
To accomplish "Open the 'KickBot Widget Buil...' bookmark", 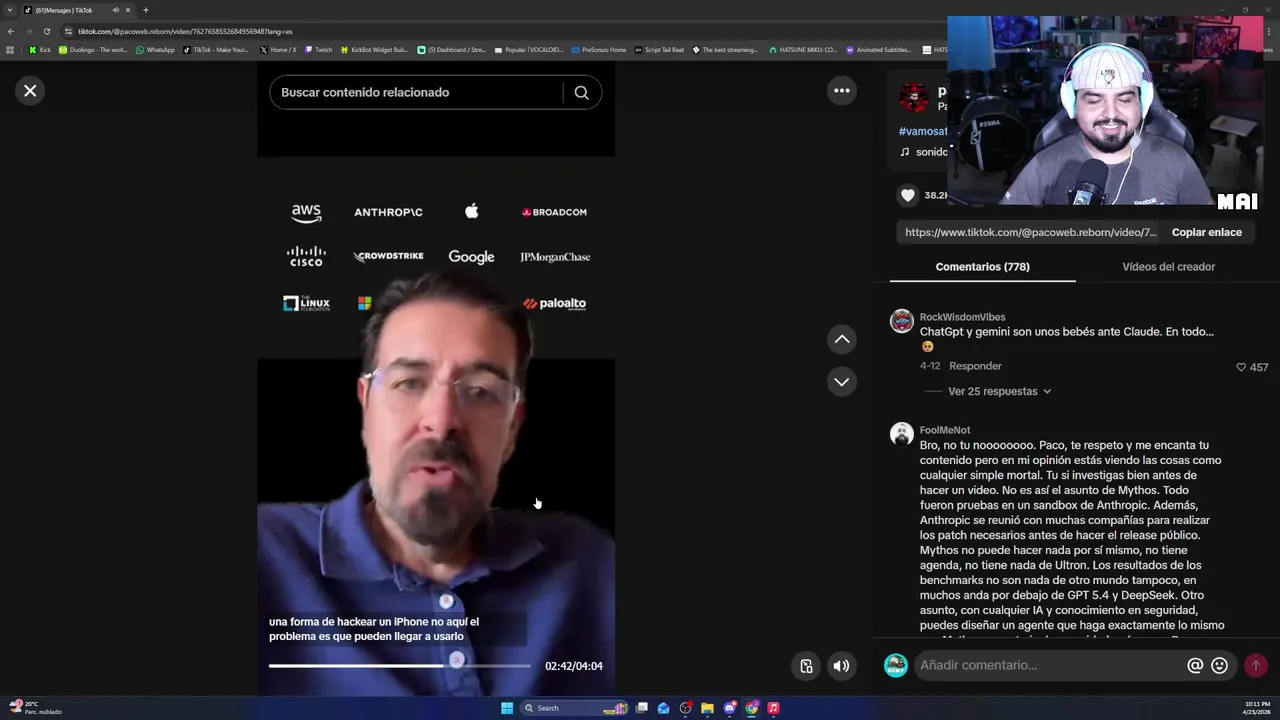I will coord(374,49).
